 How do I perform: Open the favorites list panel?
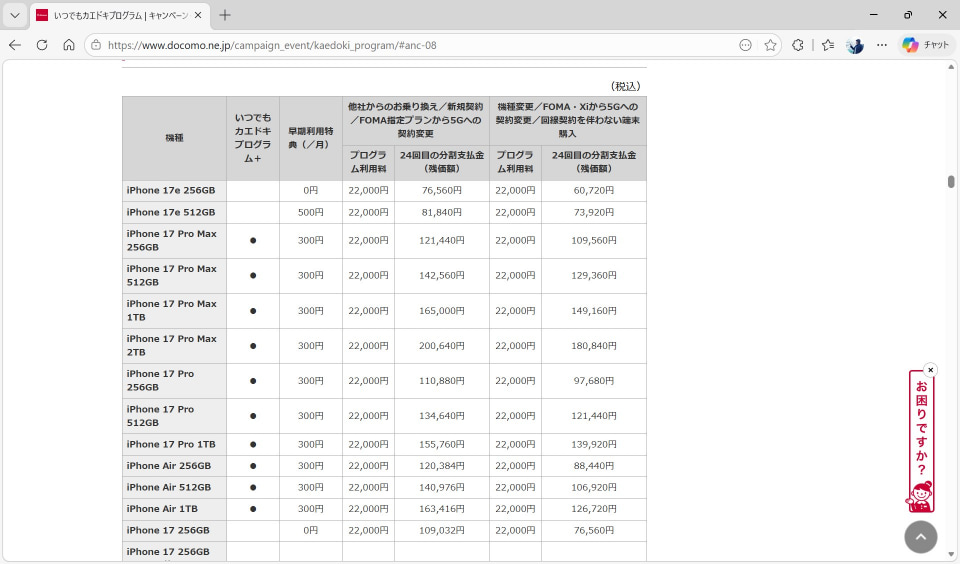(x=828, y=45)
